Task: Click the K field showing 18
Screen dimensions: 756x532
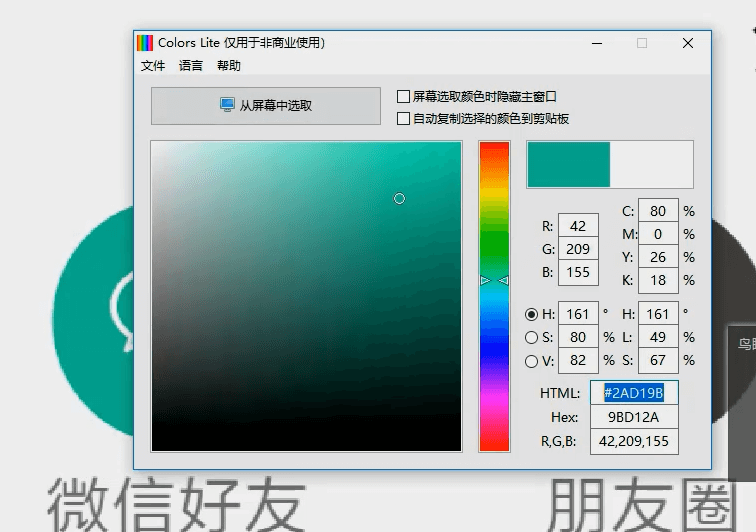Action: pyautogui.click(x=658, y=280)
